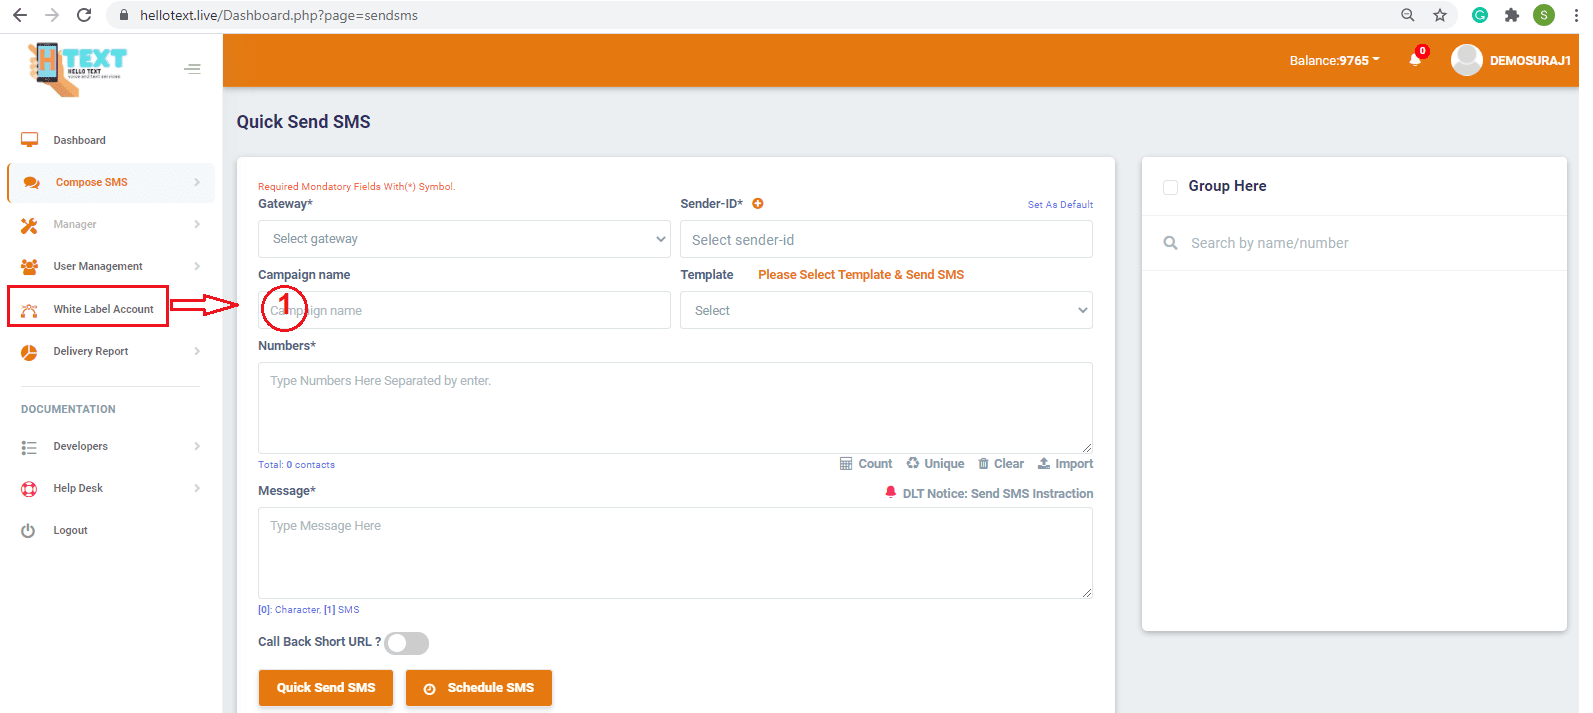1593x713 pixels.
Task: Click the plus icon beside Sender-ID
Action: coord(758,204)
